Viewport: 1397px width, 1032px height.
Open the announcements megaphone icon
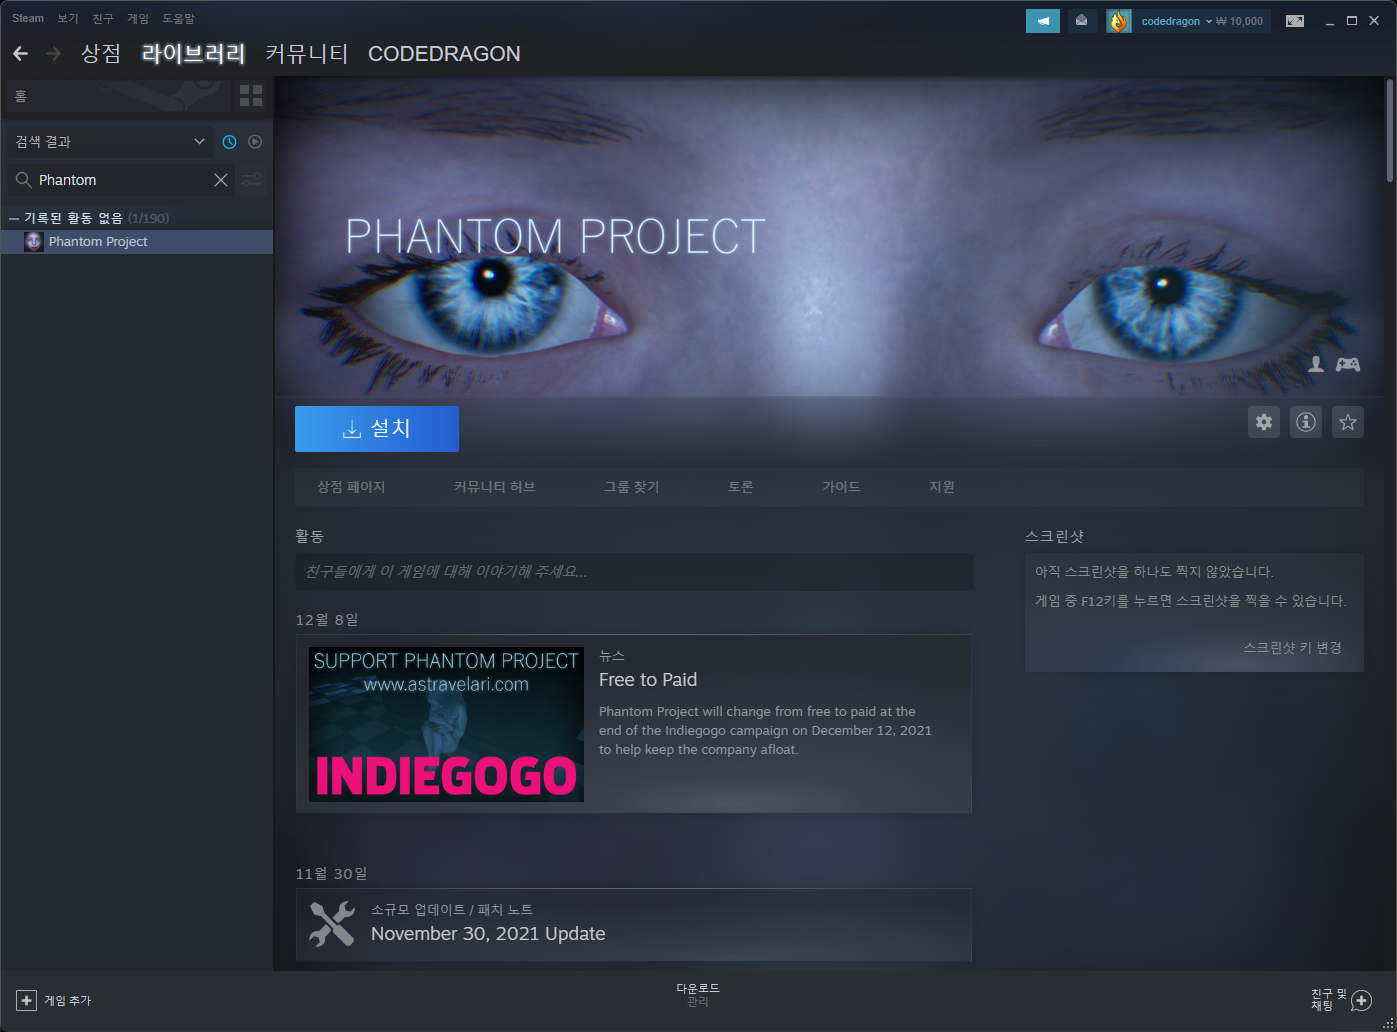coord(1043,21)
